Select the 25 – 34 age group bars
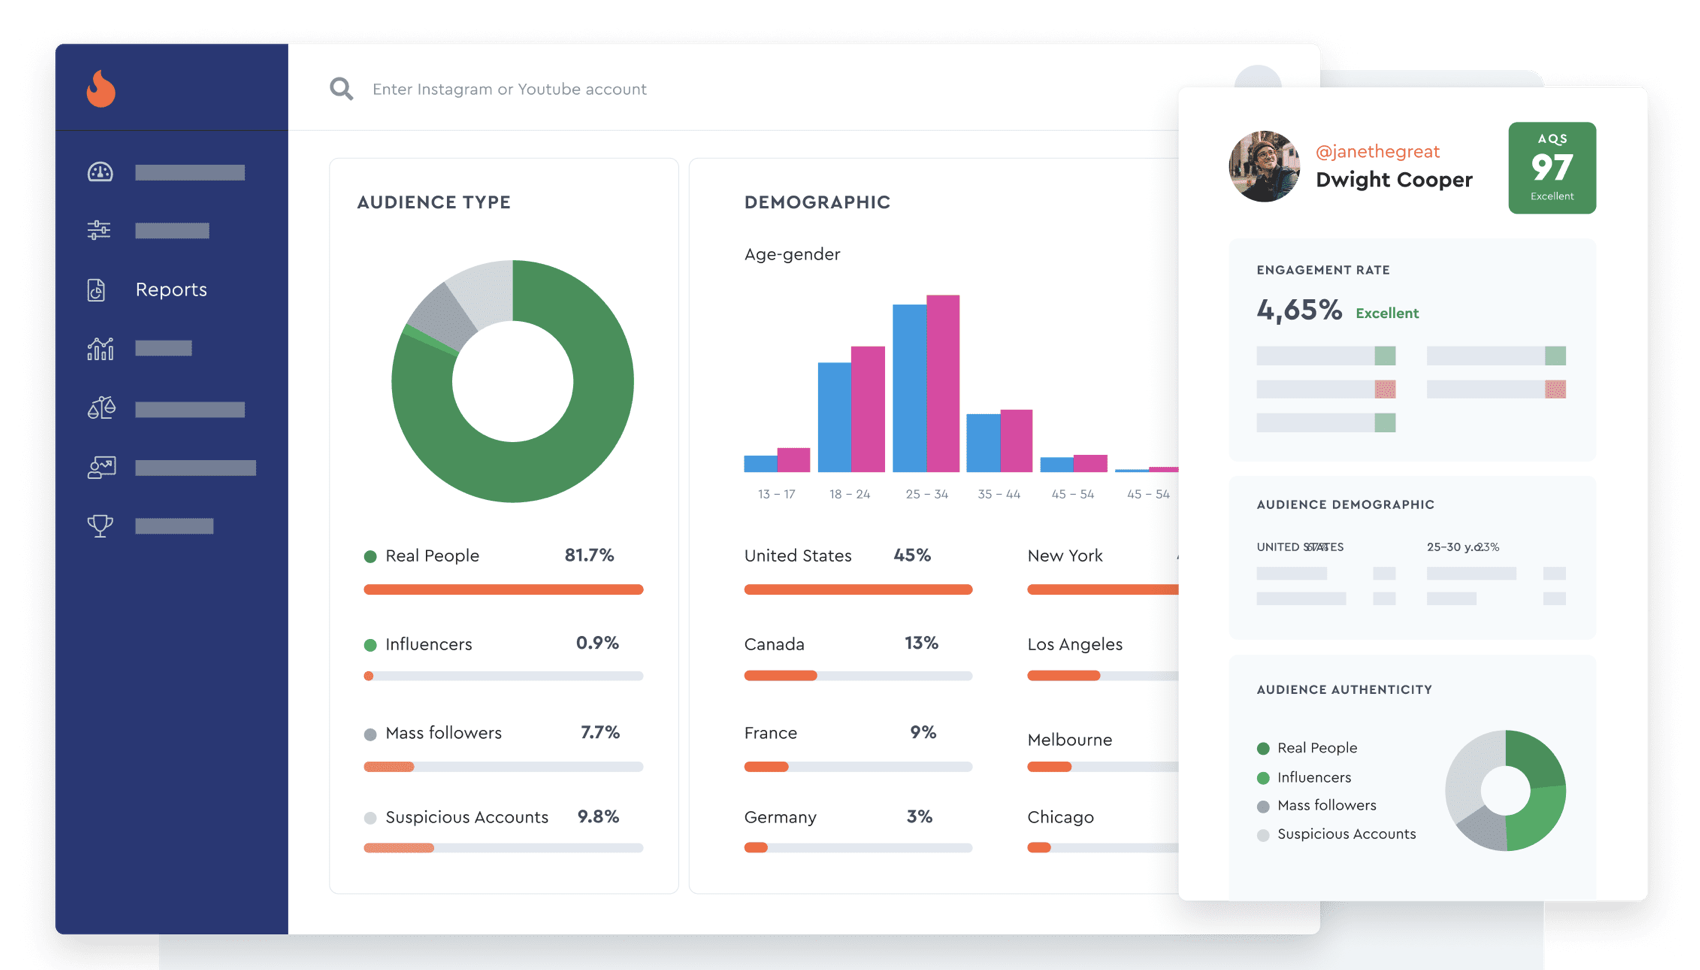Screen dimensions: 1700x970 pos(926,385)
